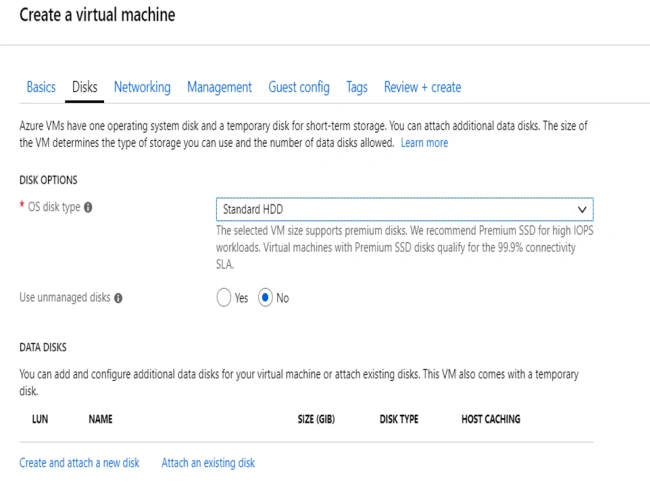Select the Disks tab
The height and width of the screenshot is (491, 650).
pos(85,87)
